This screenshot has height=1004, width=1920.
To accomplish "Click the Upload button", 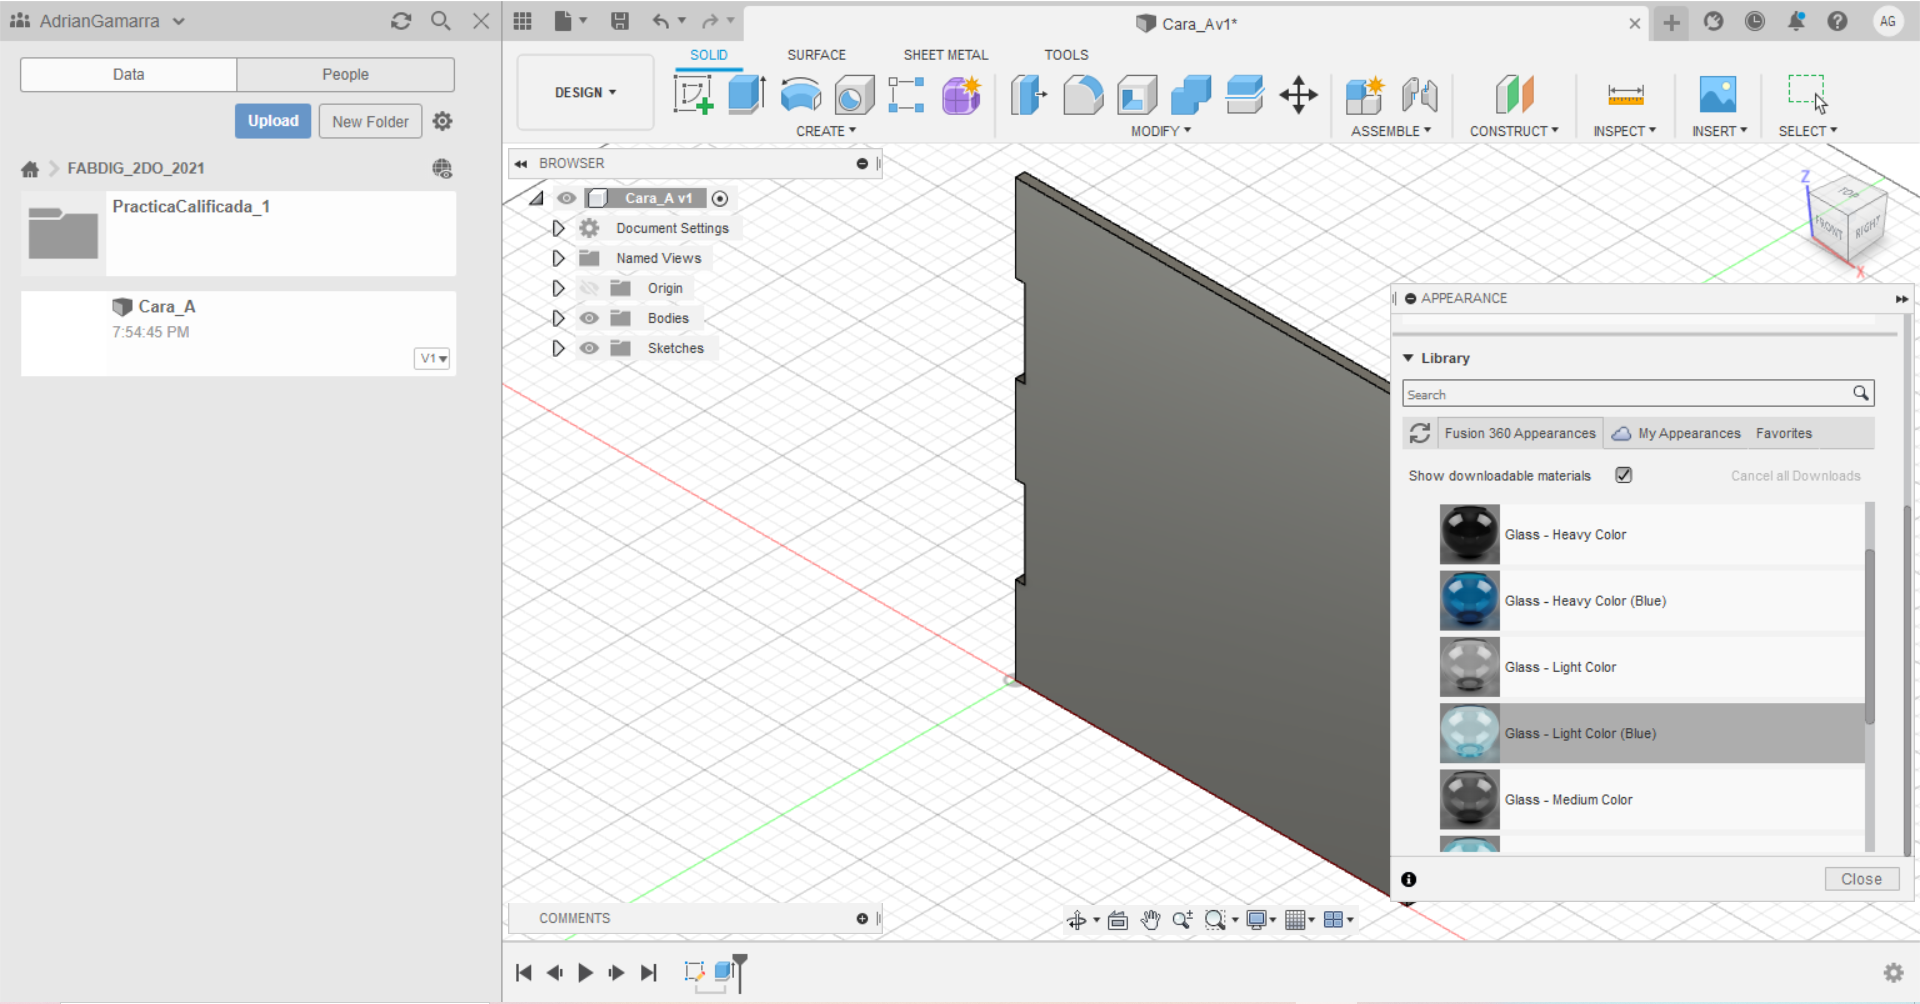I will pyautogui.click(x=273, y=121).
